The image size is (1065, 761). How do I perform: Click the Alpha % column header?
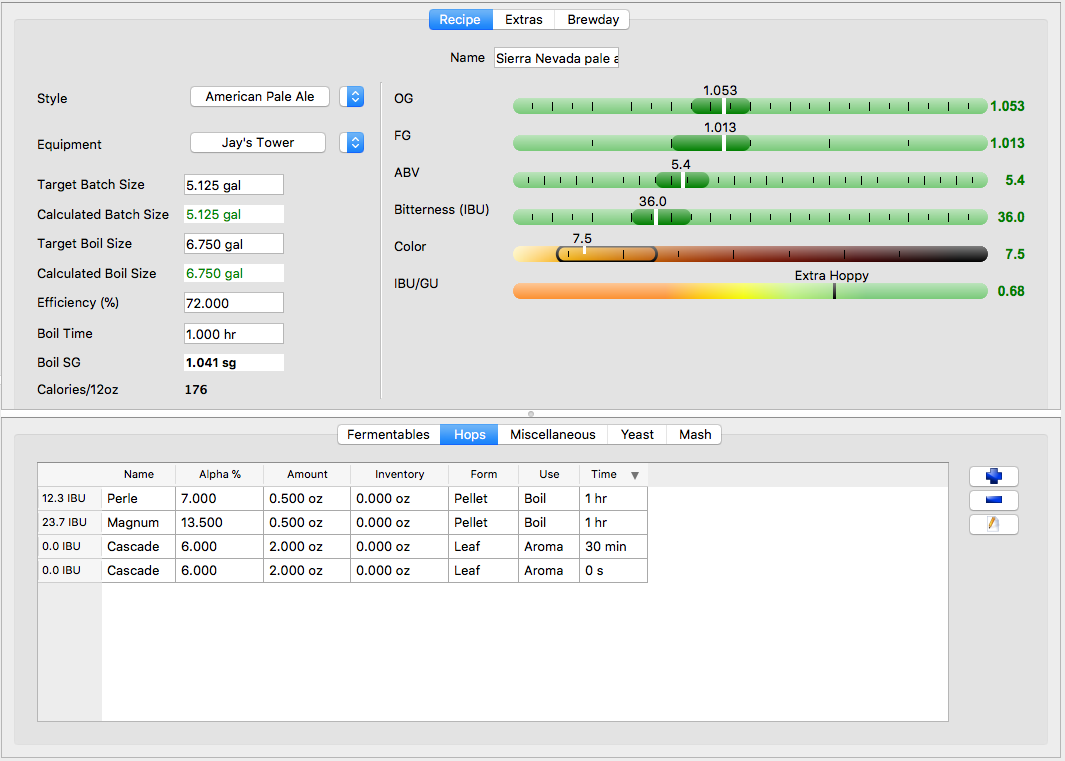219,474
